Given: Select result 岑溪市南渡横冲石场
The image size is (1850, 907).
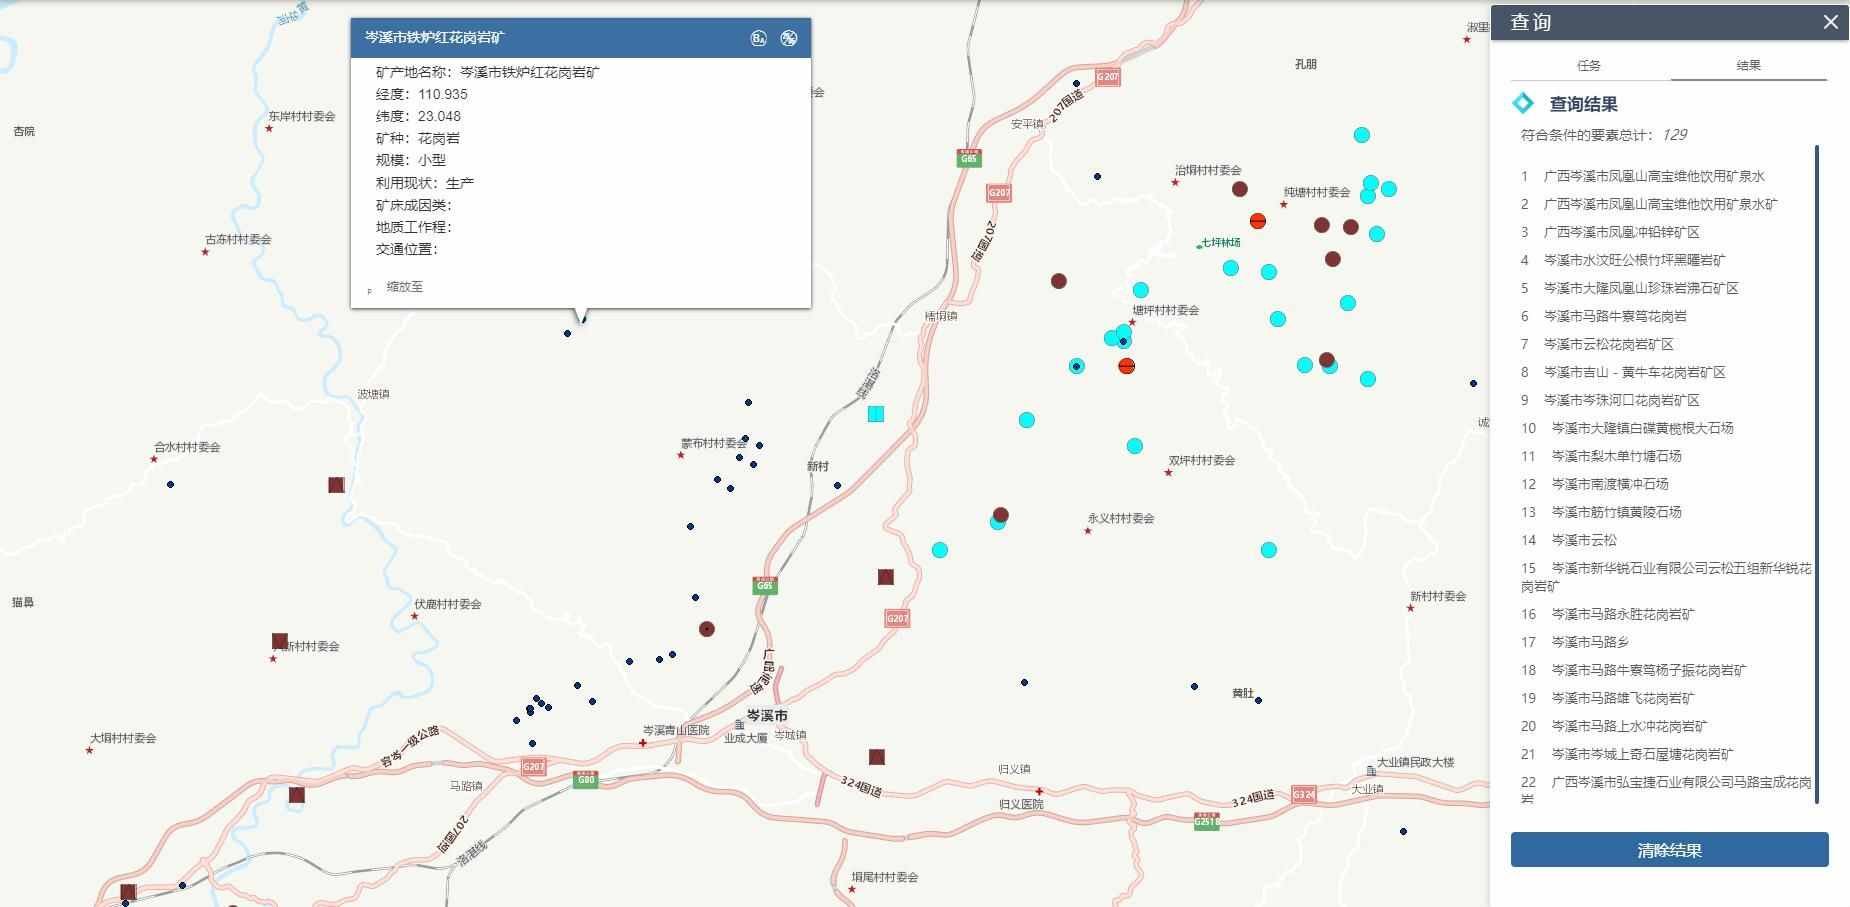Looking at the screenshot, I should coord(1609,484).
